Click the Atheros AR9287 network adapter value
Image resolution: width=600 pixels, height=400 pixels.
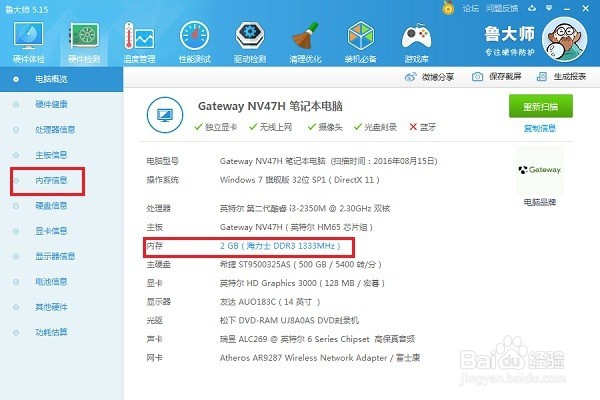pyautogui.click(x=320, y=358)
